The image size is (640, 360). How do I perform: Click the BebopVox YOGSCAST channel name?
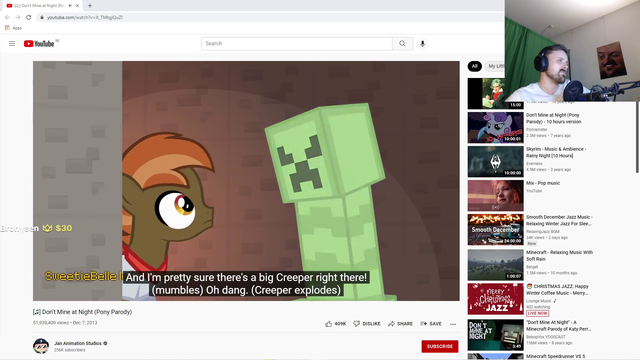(x=546, y=337)
